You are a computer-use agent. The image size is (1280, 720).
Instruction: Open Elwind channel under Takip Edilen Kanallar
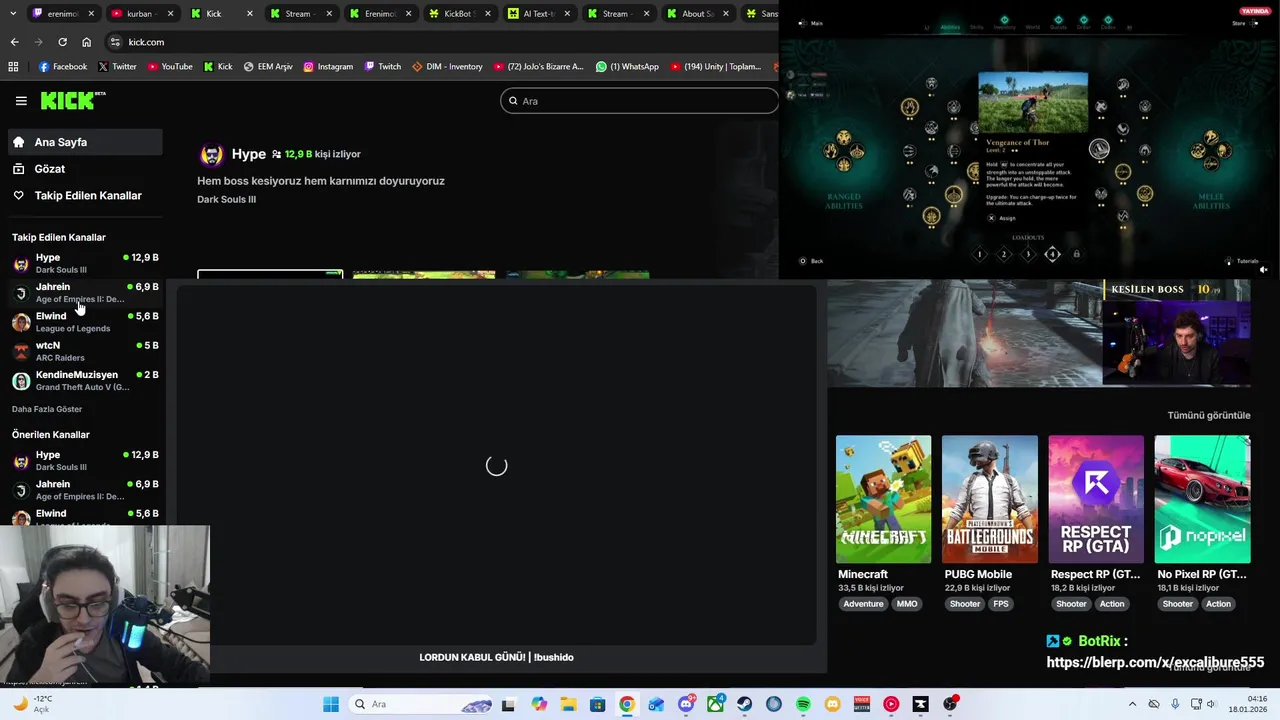(x=85, y=321)
